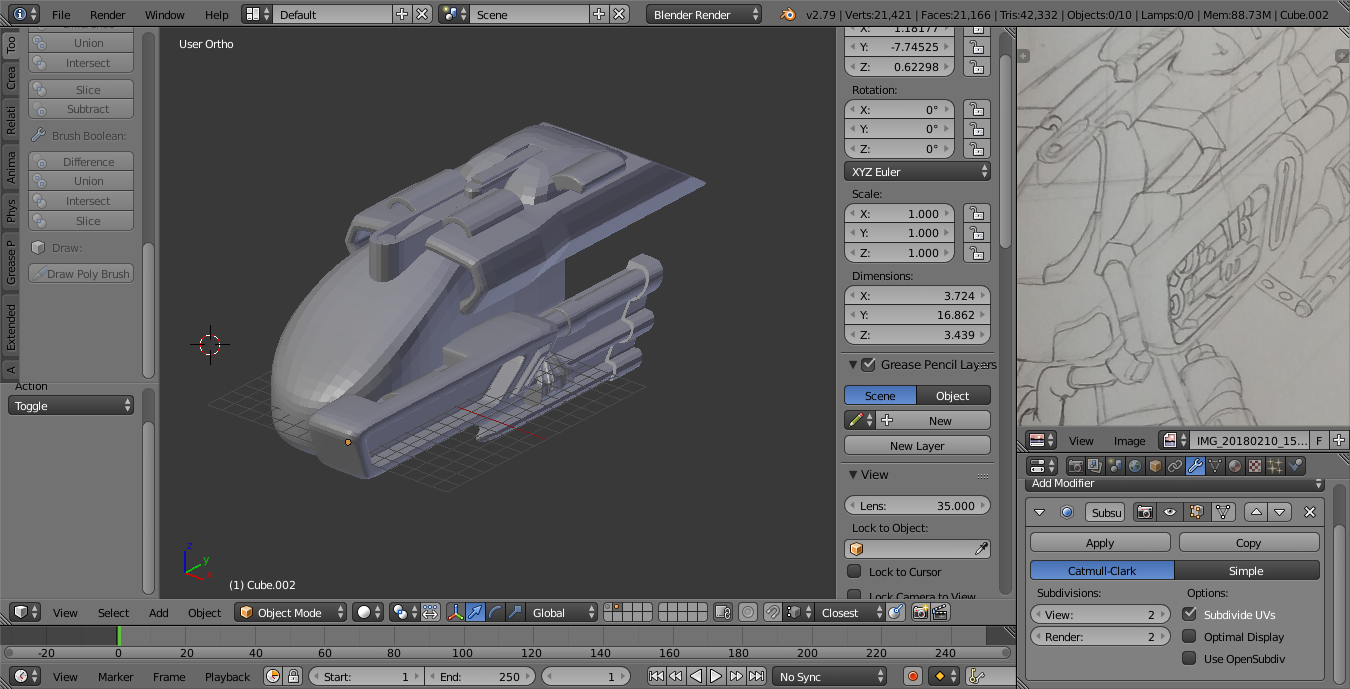1350x689 pixels.
Task: Open the Render menu in top bar
Action: point(108,14)
